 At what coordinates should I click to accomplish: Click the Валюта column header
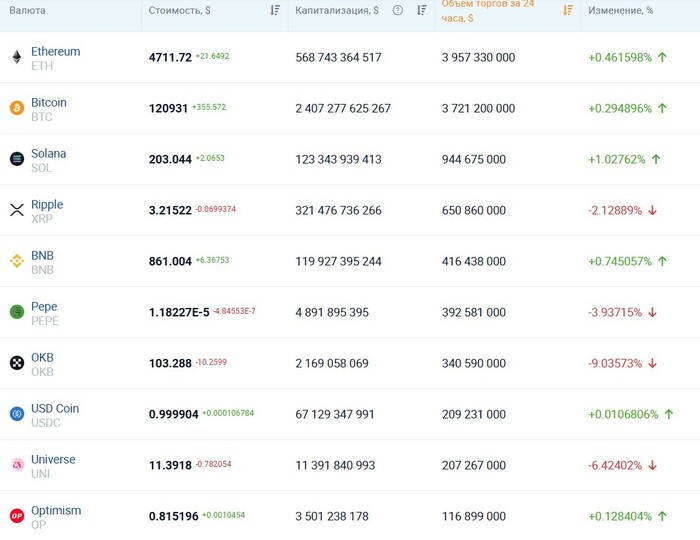27,10
